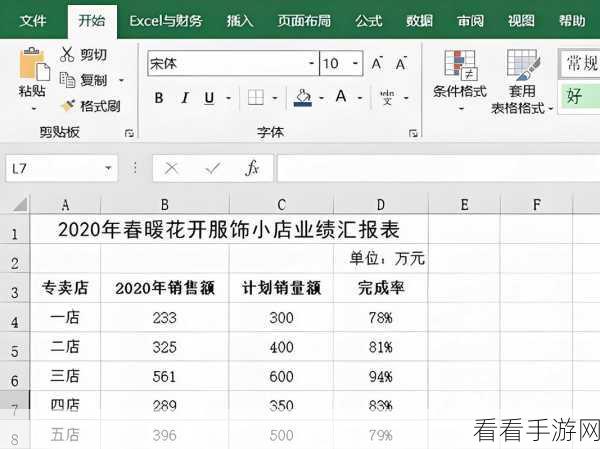
Task: Switch to the 开始 tab
Action: pos(92,21)
